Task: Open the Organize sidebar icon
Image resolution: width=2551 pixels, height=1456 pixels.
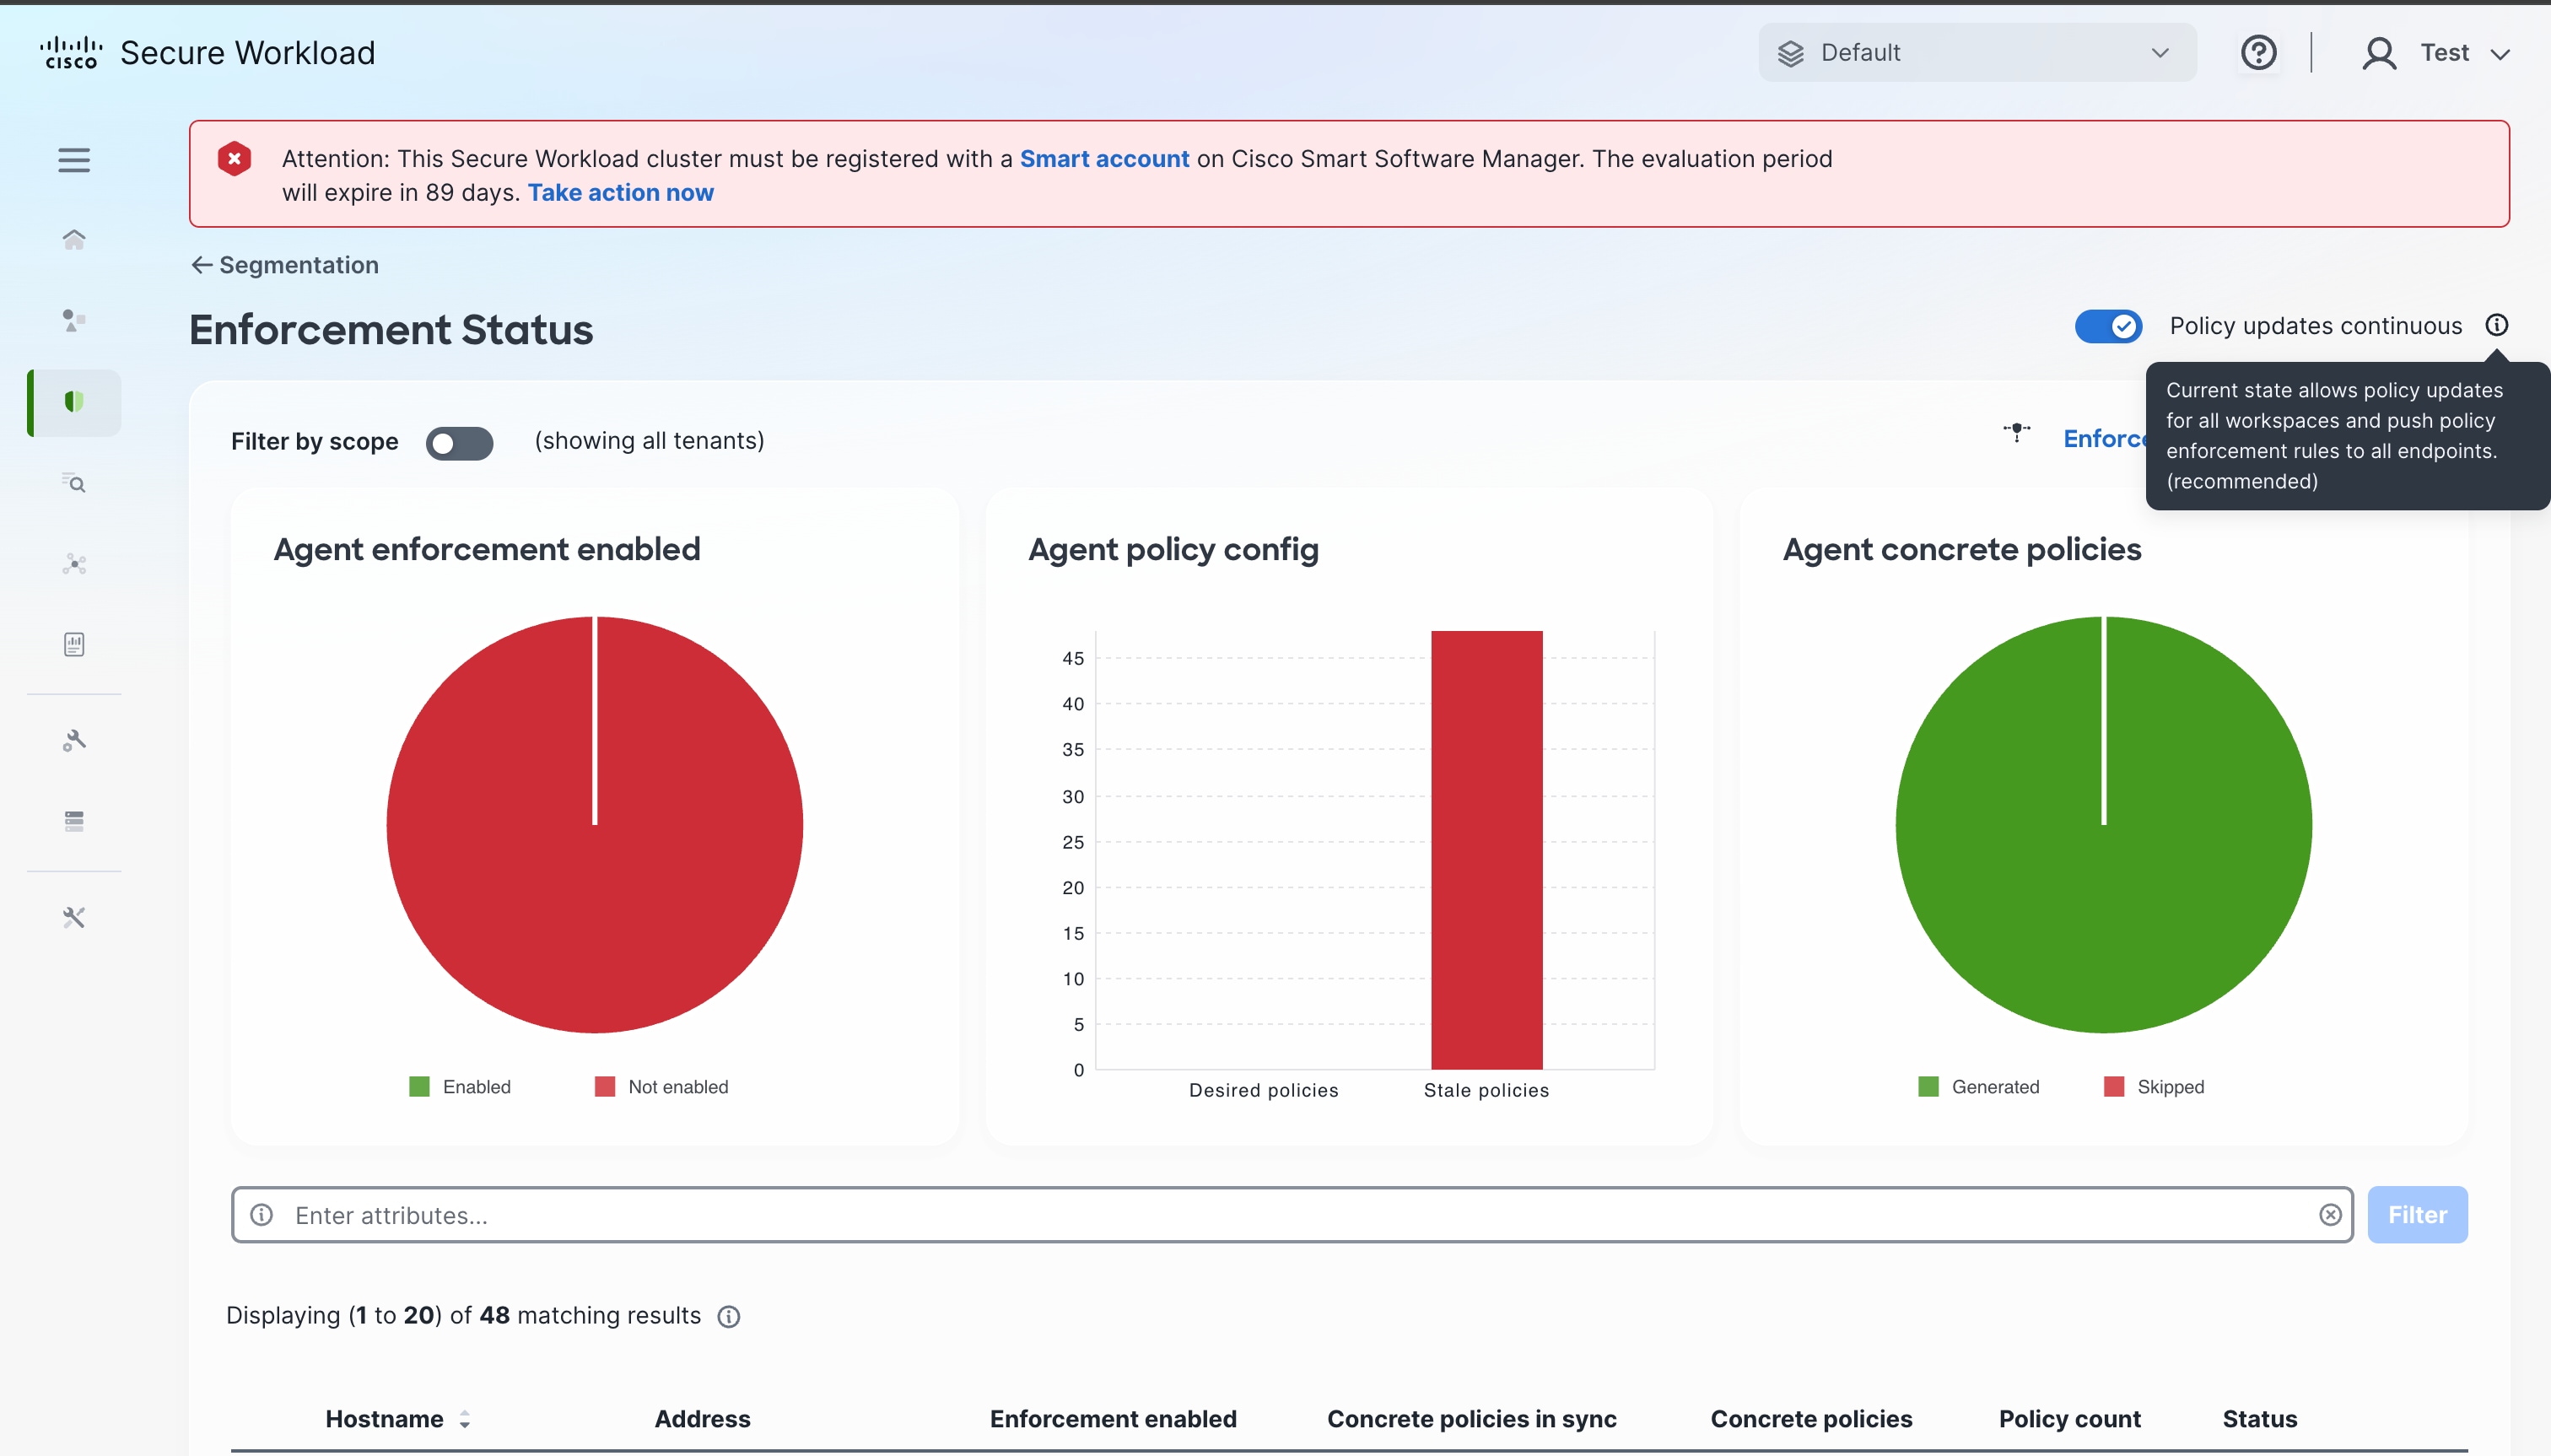Action: point(74,320)
